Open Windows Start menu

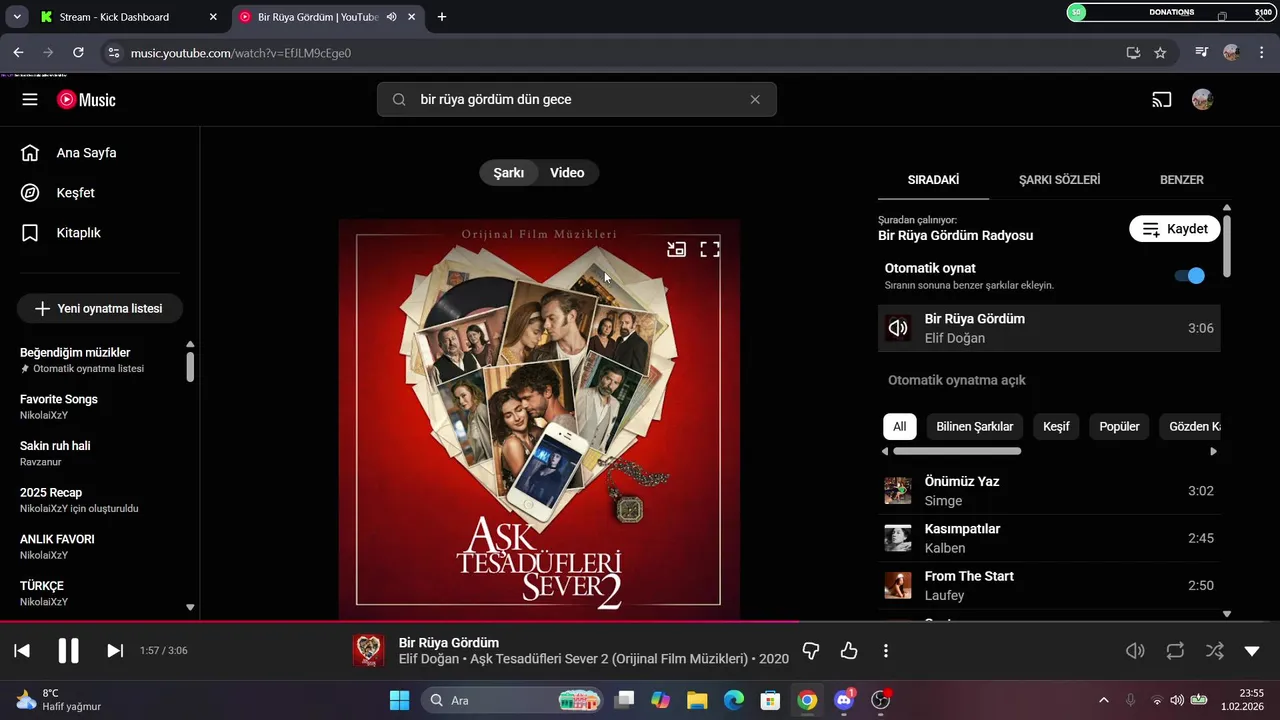pyautogui.click(x=399, y=700)
